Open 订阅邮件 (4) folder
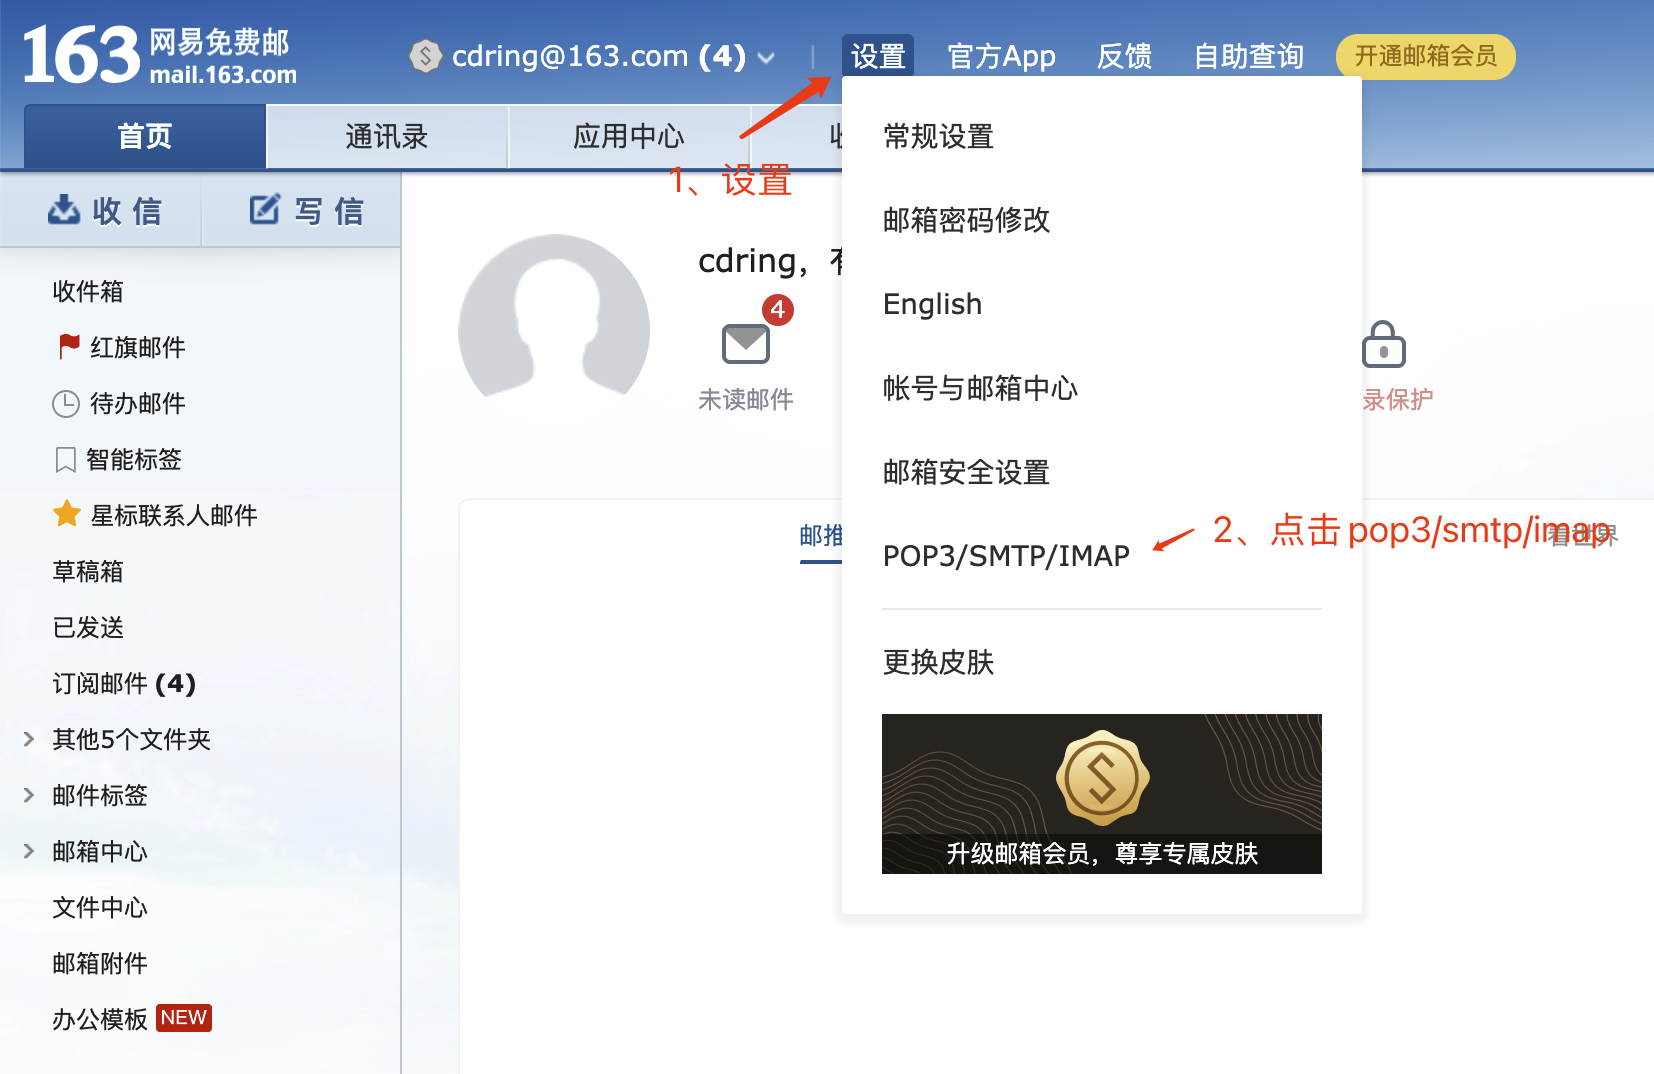1654x1074 pixels. click(x=124, y=683)
